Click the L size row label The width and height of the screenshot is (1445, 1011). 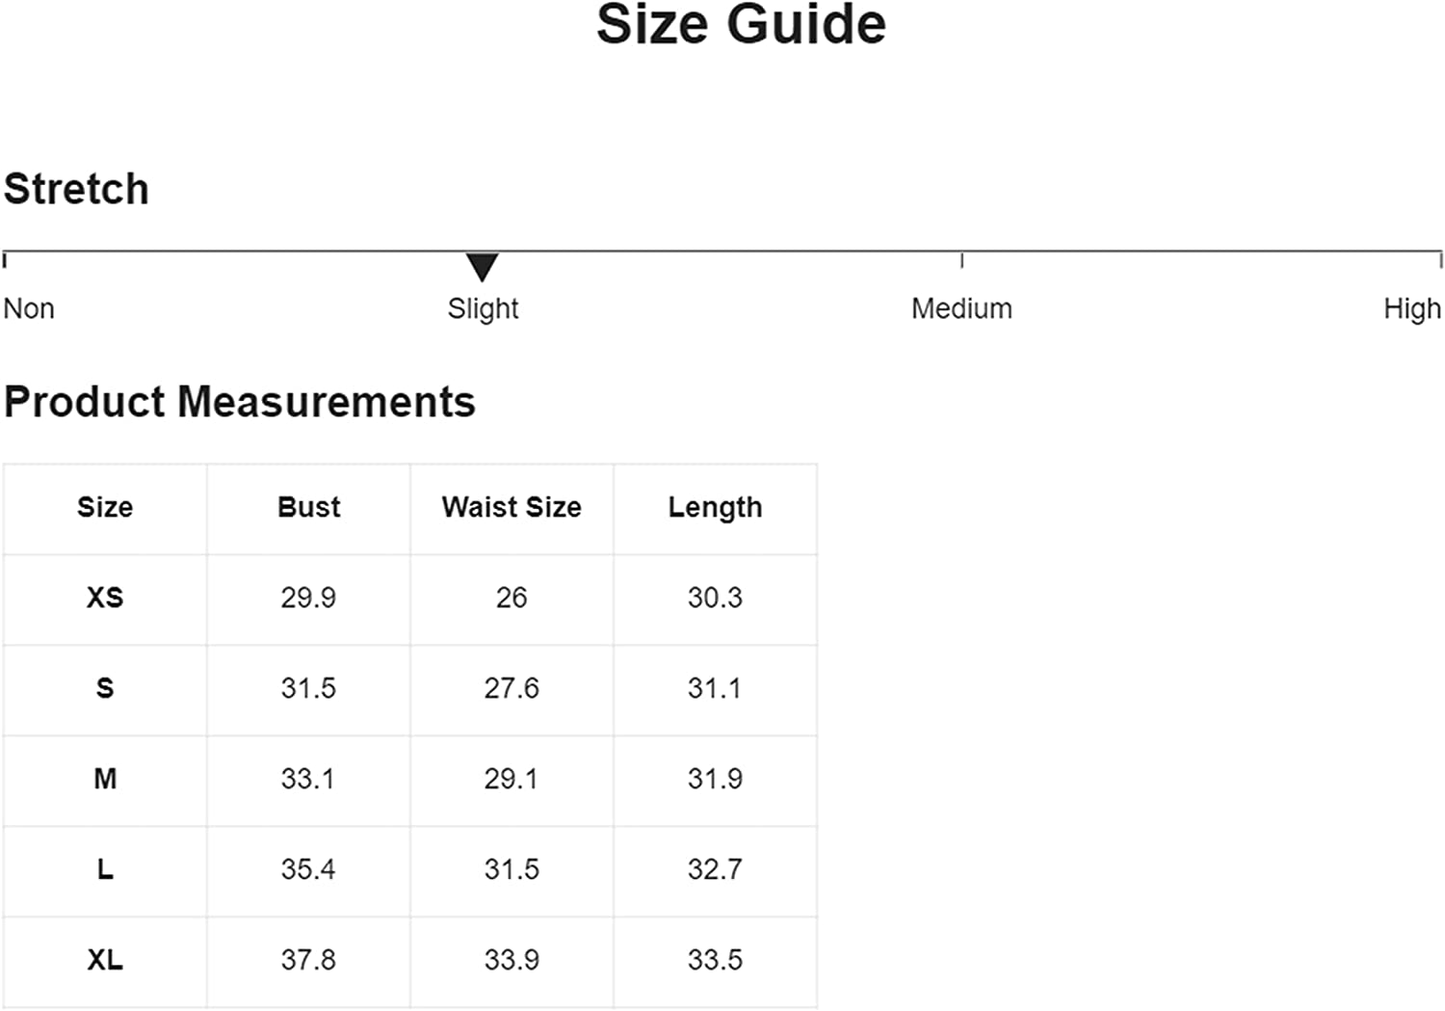[x=105, y=869]
